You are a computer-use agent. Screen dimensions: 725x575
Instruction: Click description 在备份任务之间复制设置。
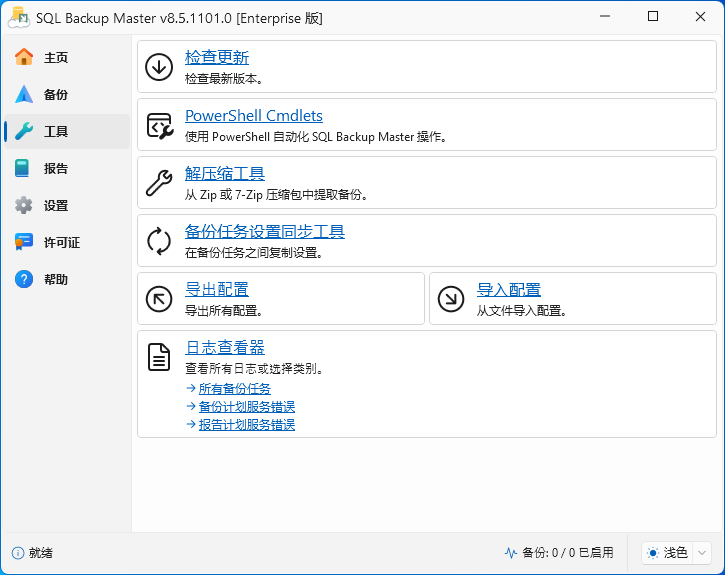pos(254,253)
